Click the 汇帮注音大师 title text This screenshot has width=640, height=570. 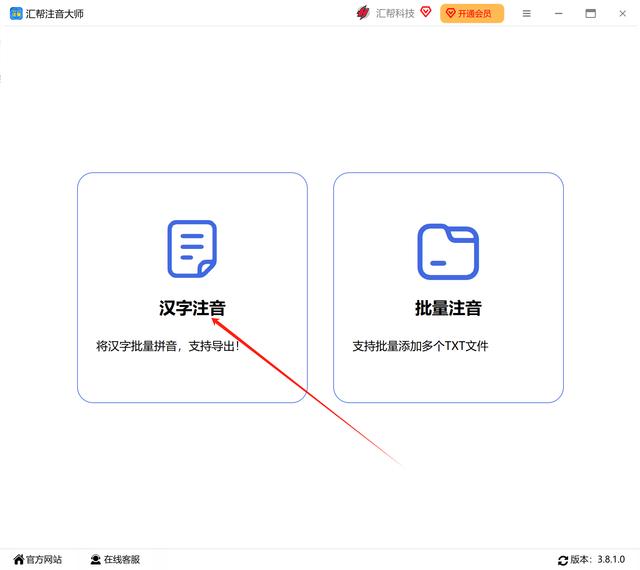click(54, 14)
